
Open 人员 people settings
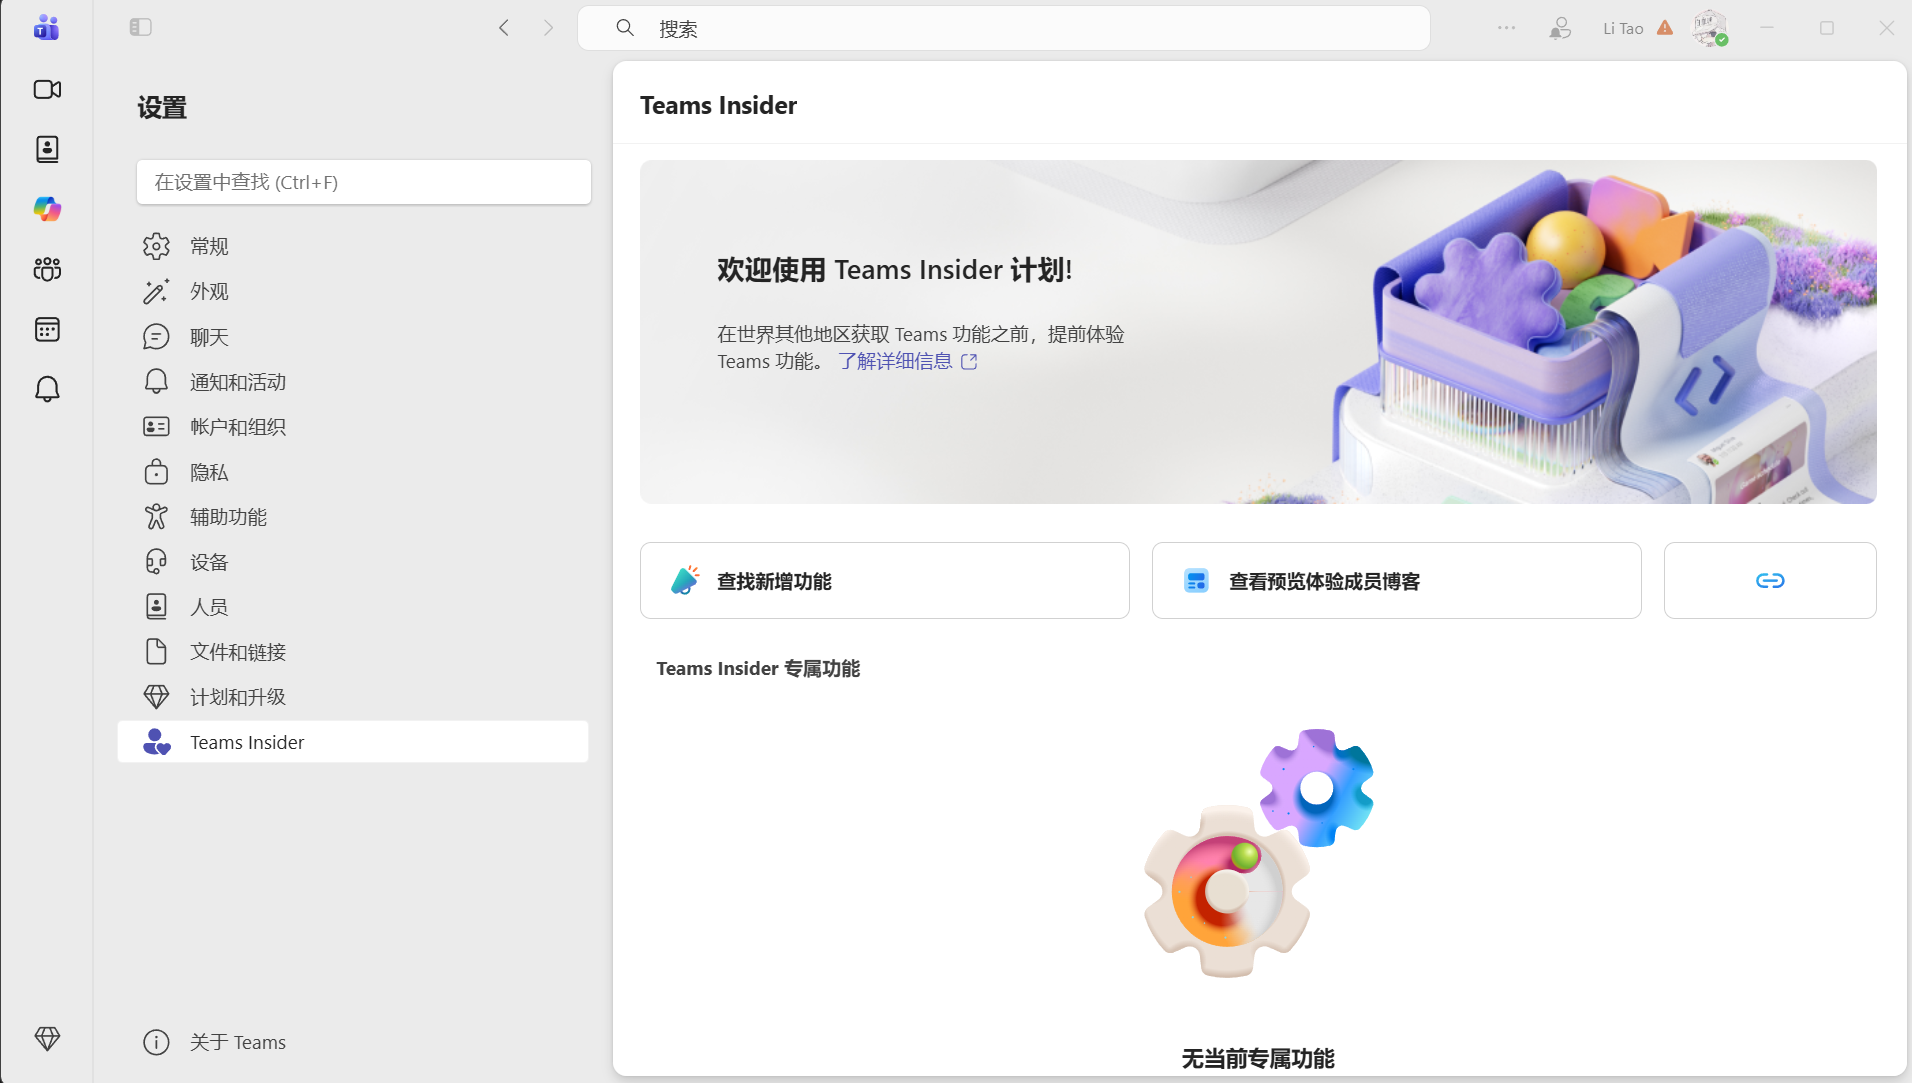[353, 607]
